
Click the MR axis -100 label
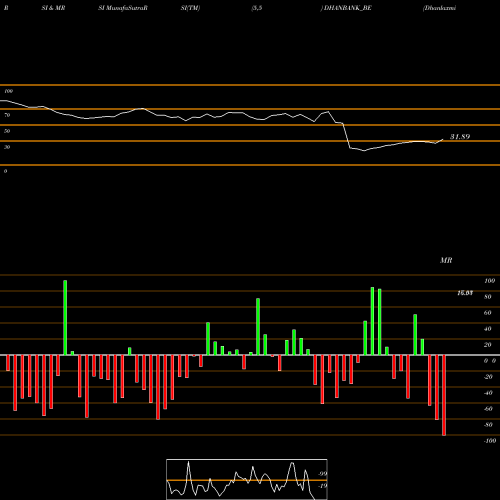(x=490, y=441)
